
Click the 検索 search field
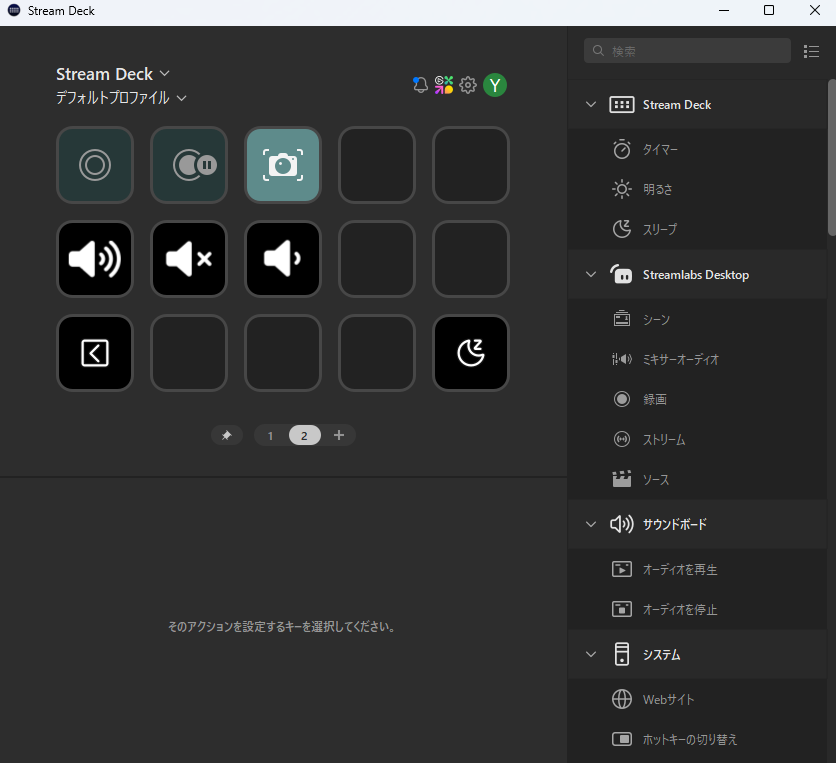[687, 51]
